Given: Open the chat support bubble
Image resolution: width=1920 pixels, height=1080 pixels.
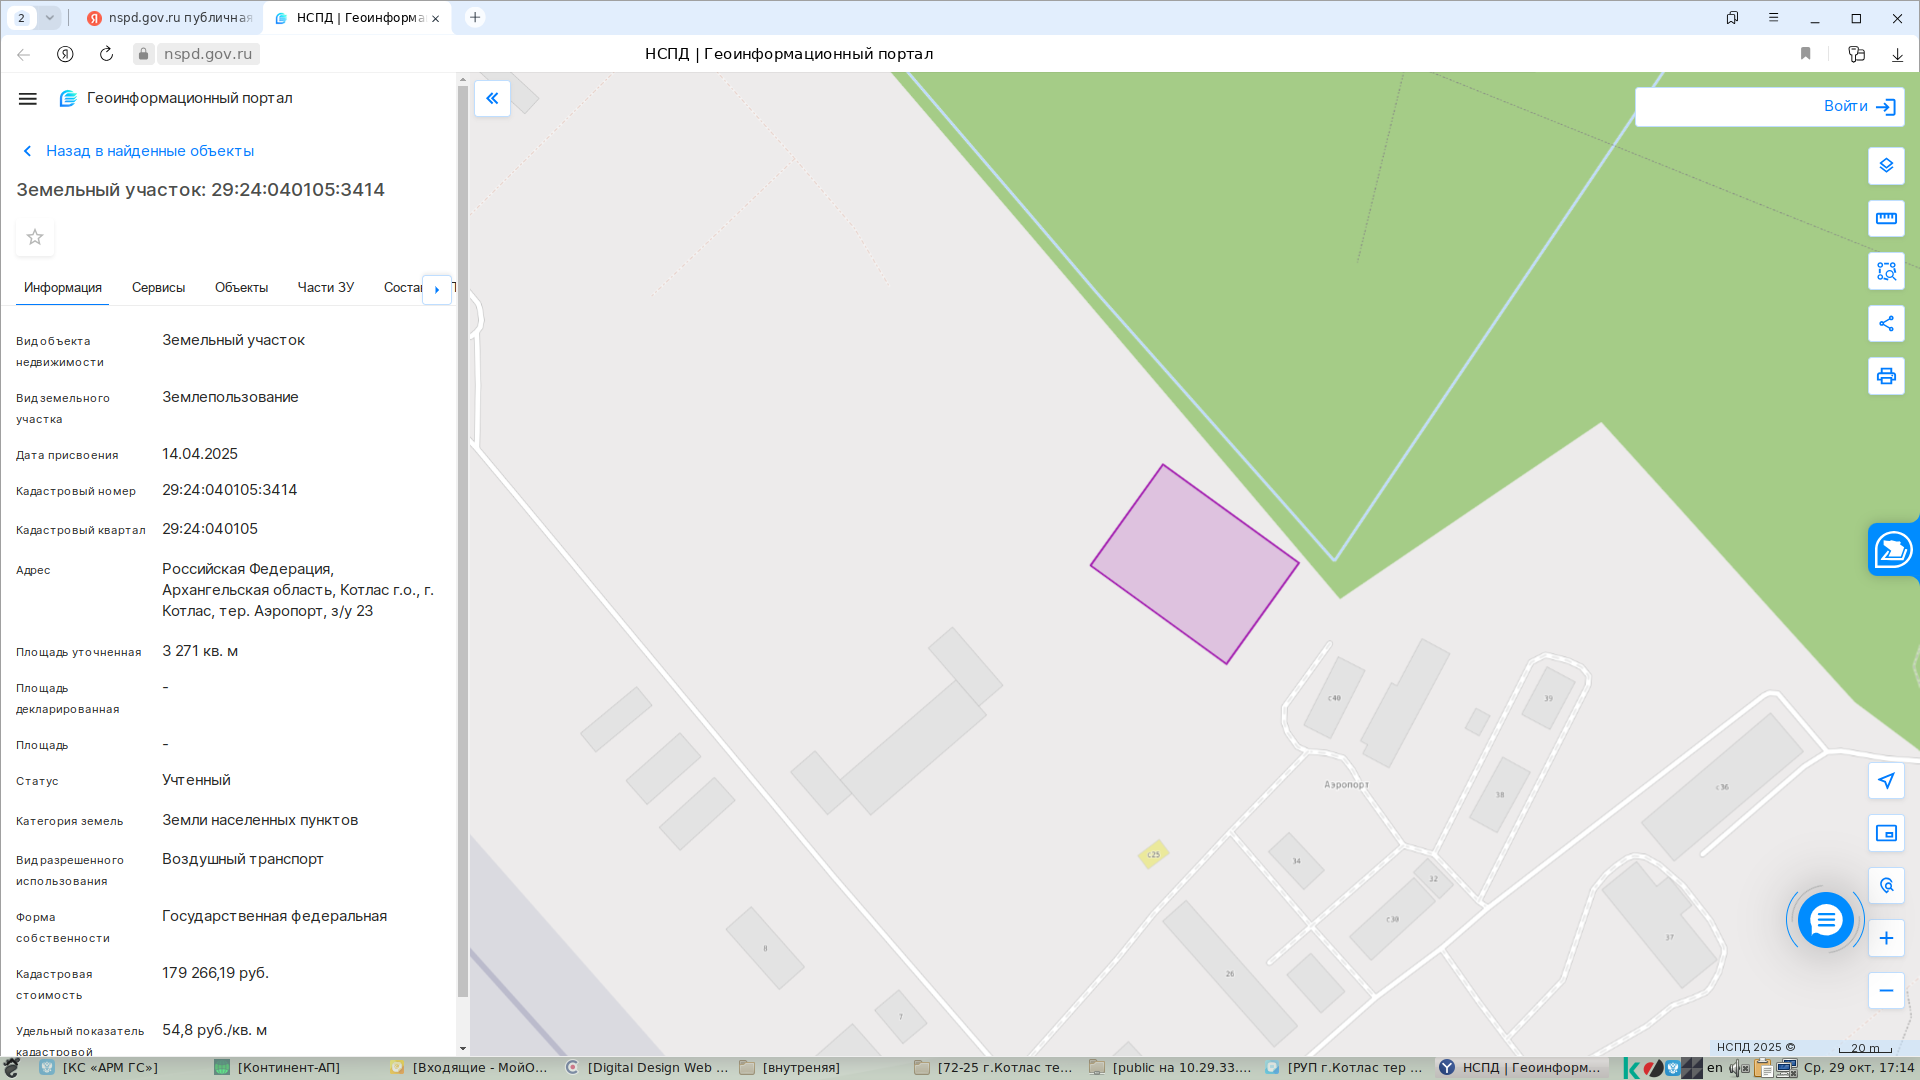Looking at the screenshot, I should click(x=1825, y=920).
